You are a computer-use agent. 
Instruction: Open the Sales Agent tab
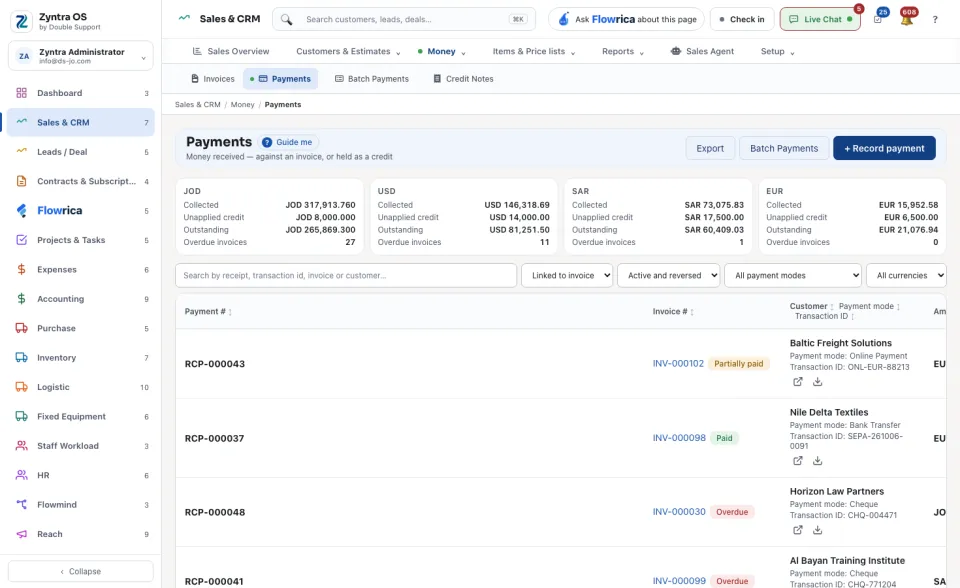click(x=702, y=51)
